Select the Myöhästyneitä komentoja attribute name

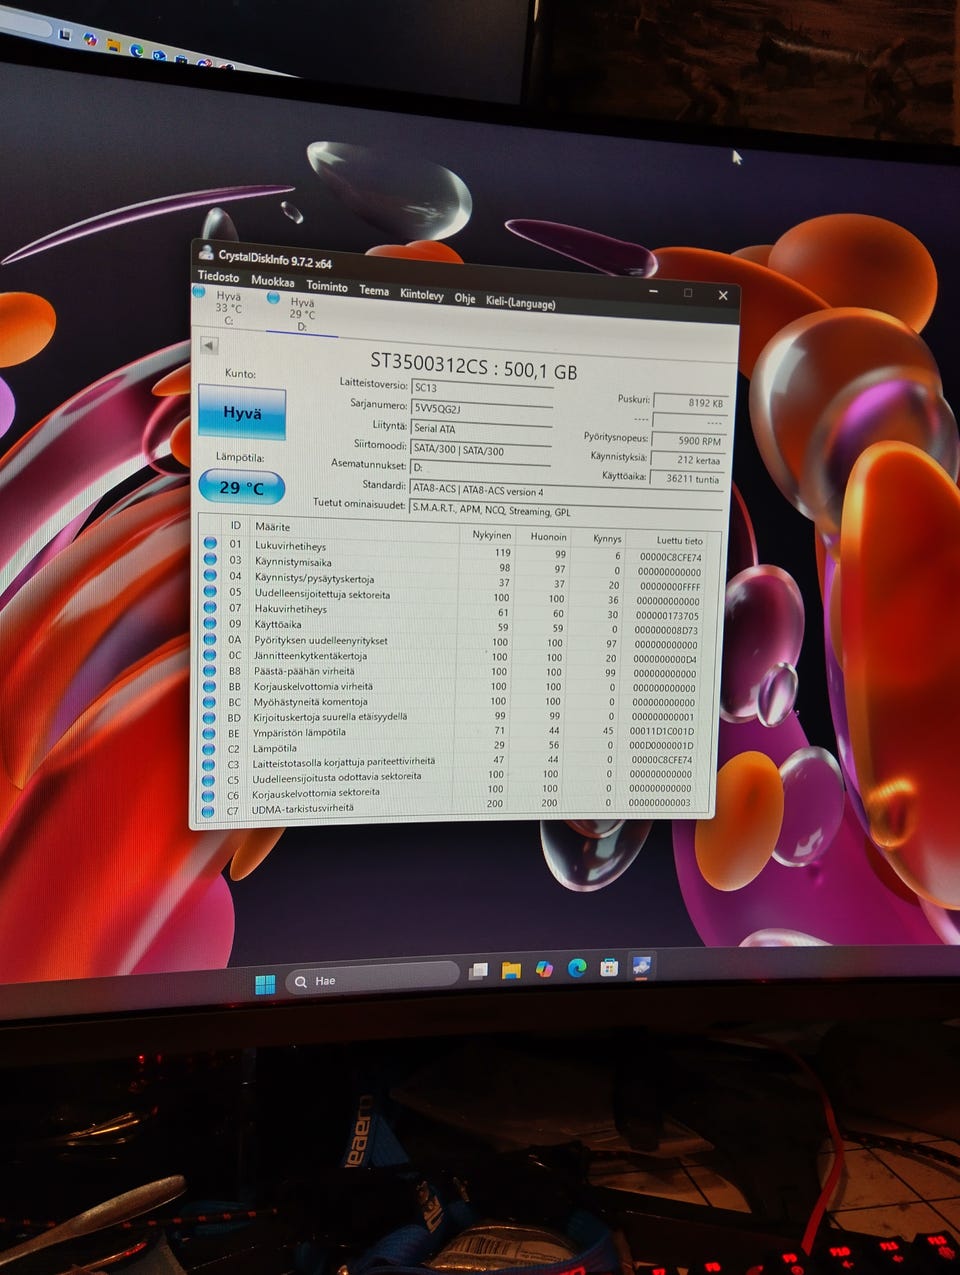coord(310,702)
